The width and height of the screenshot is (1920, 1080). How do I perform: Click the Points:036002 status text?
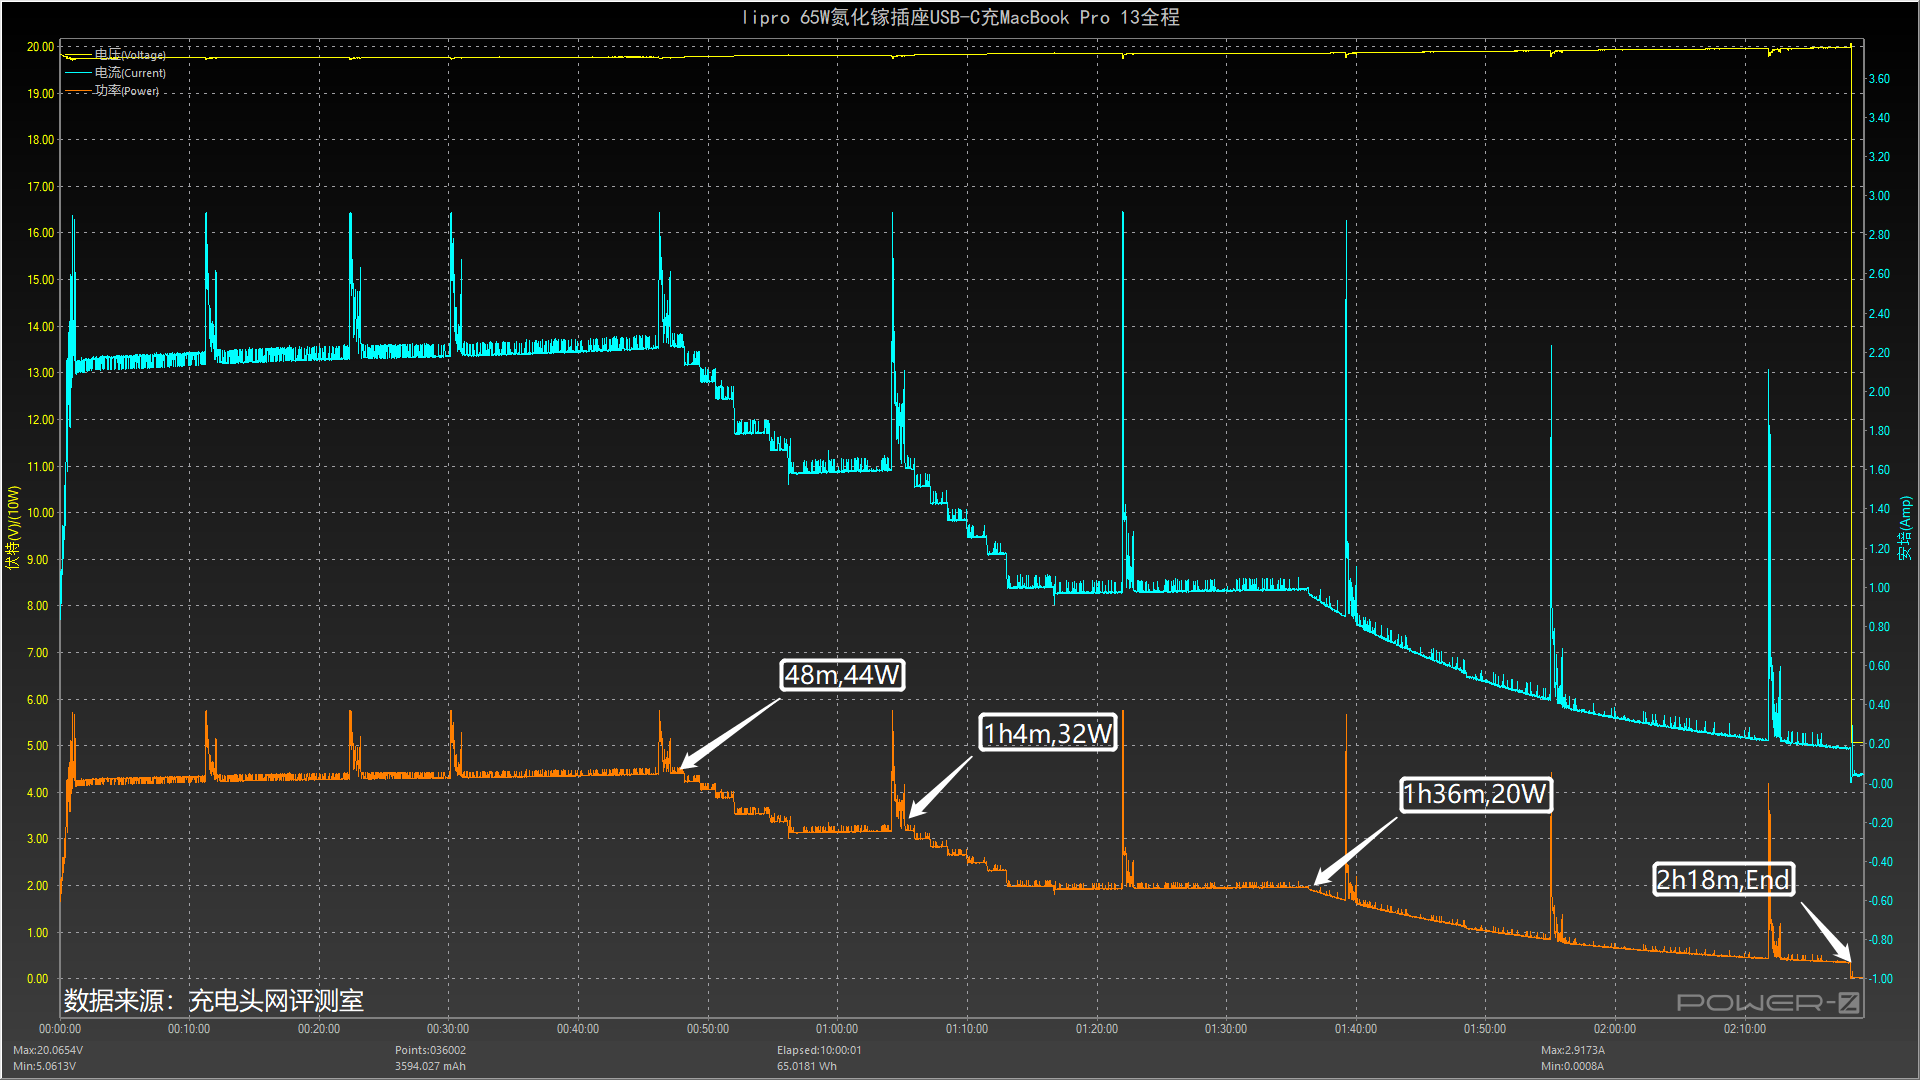pos(430,1050)
